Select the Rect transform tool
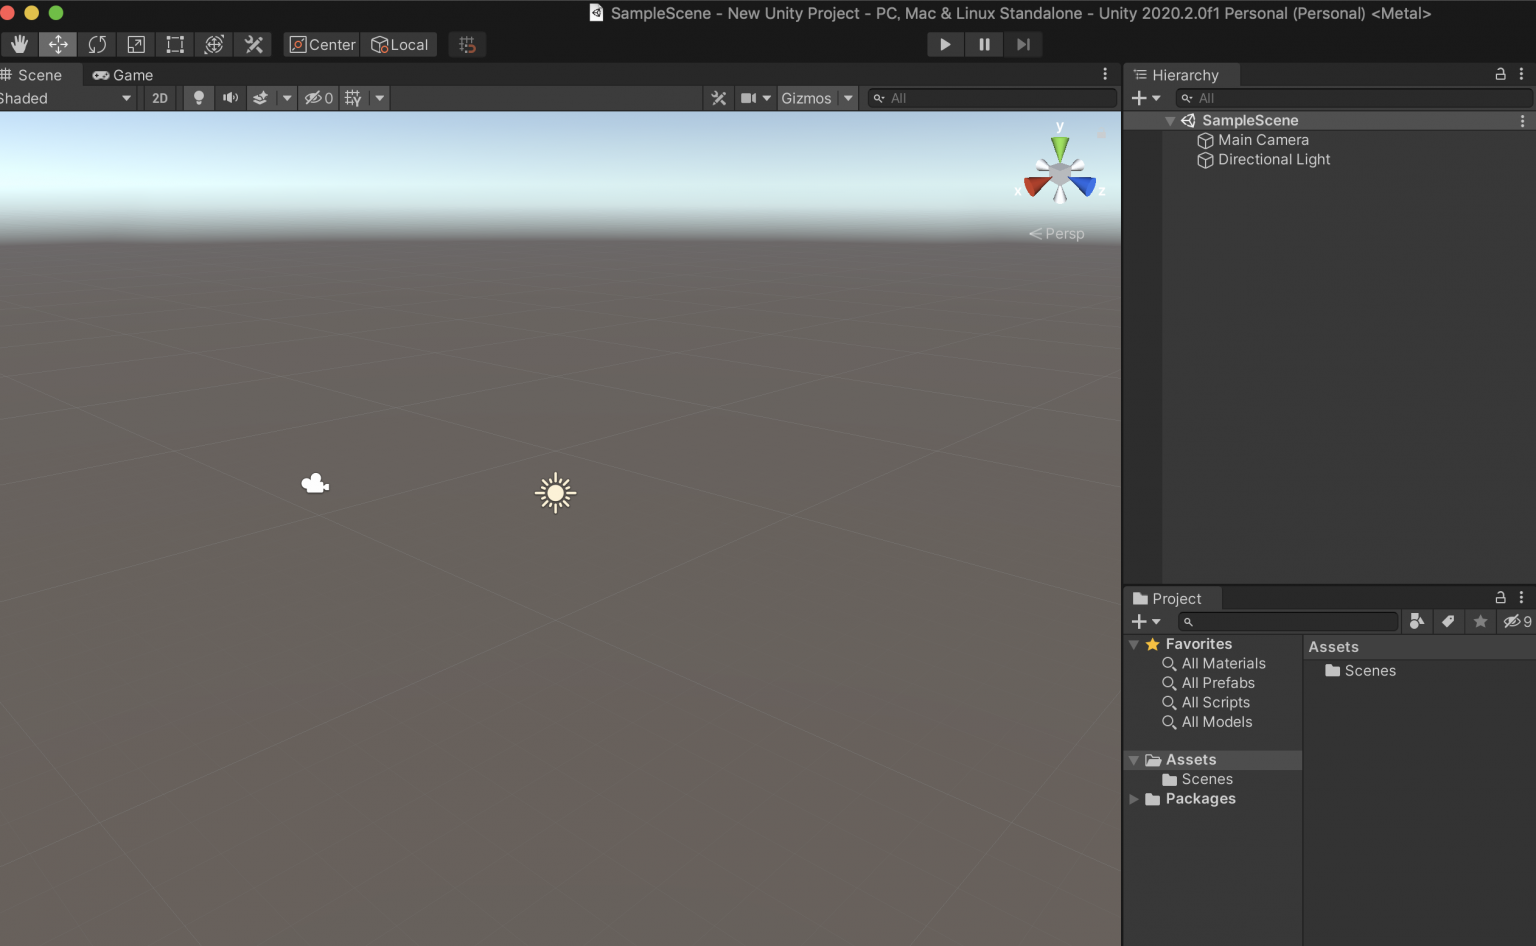The image size is (1536, 946). tap(175, 44)
